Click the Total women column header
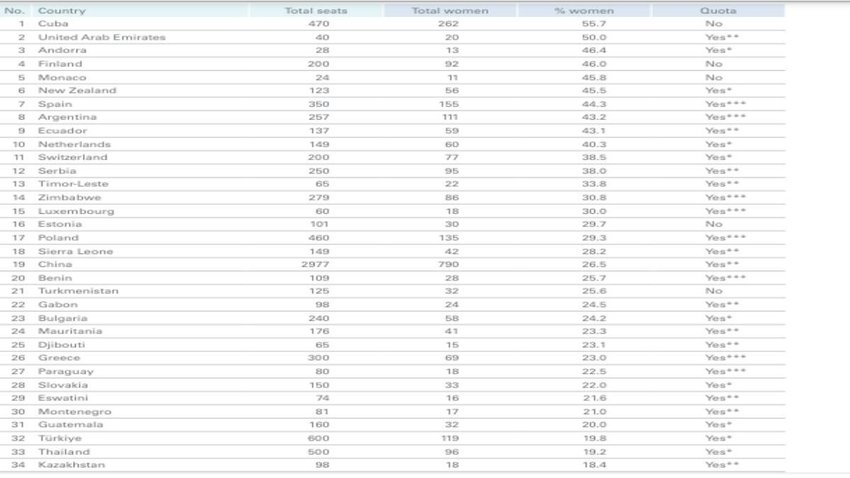Image resolution: width=850 pixels, height=478 pixels. pos(450,10)
